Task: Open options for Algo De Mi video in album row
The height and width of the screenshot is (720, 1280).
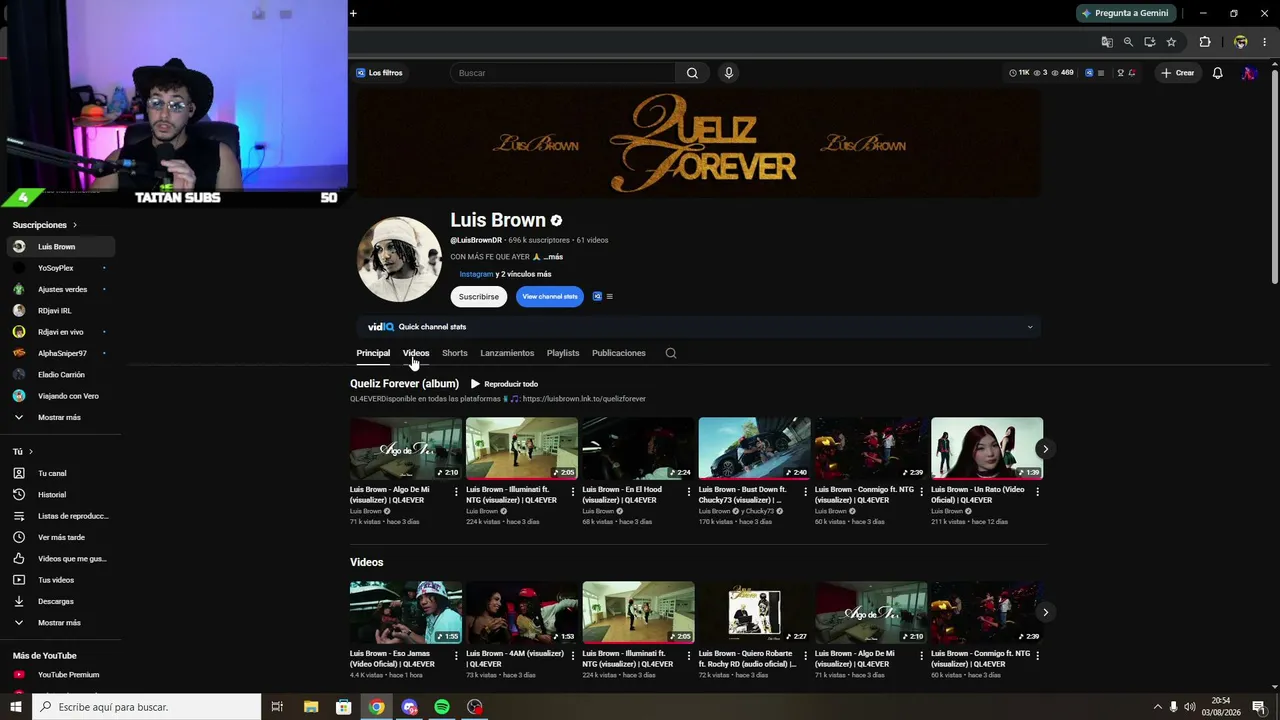Action: pyautogui.click(x=456, y=491)
